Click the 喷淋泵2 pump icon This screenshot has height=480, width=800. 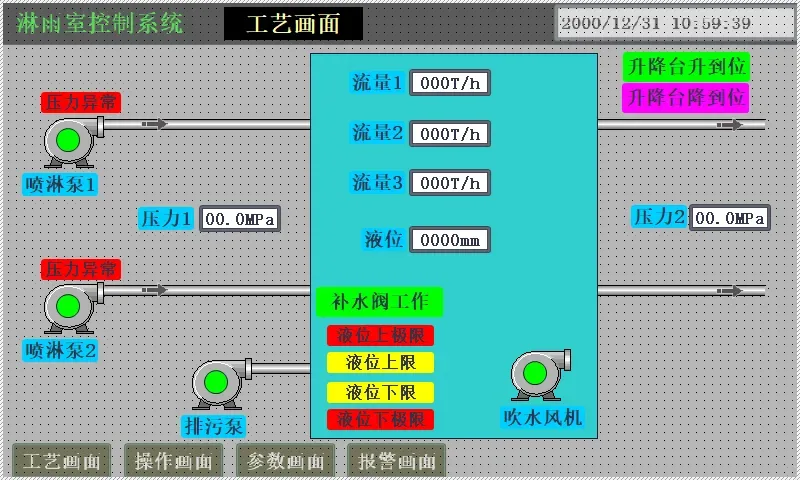pyautogui.click(x=73, y=308)
